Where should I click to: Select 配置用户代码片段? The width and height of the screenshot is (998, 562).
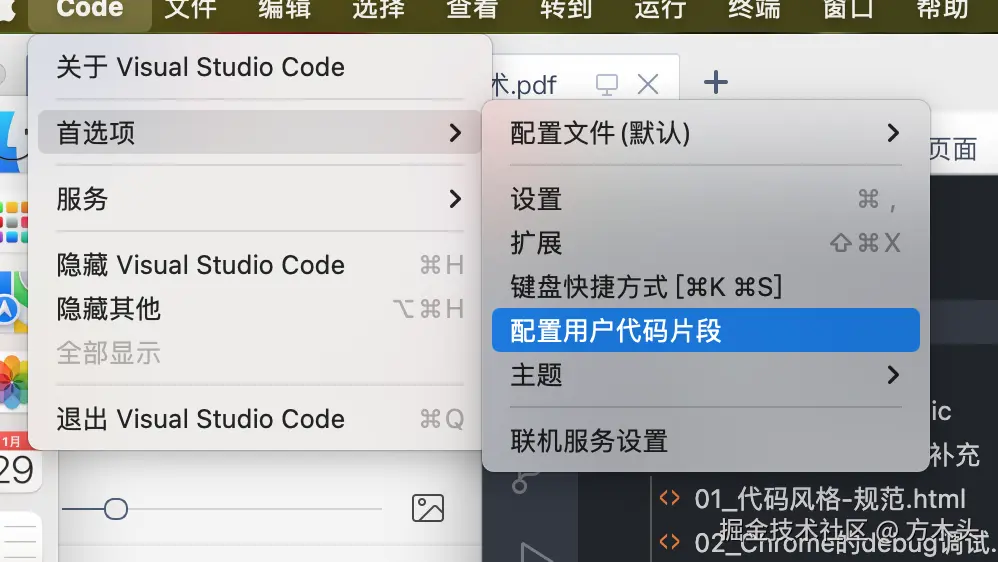pyautogui.click(x=706, y=330)
